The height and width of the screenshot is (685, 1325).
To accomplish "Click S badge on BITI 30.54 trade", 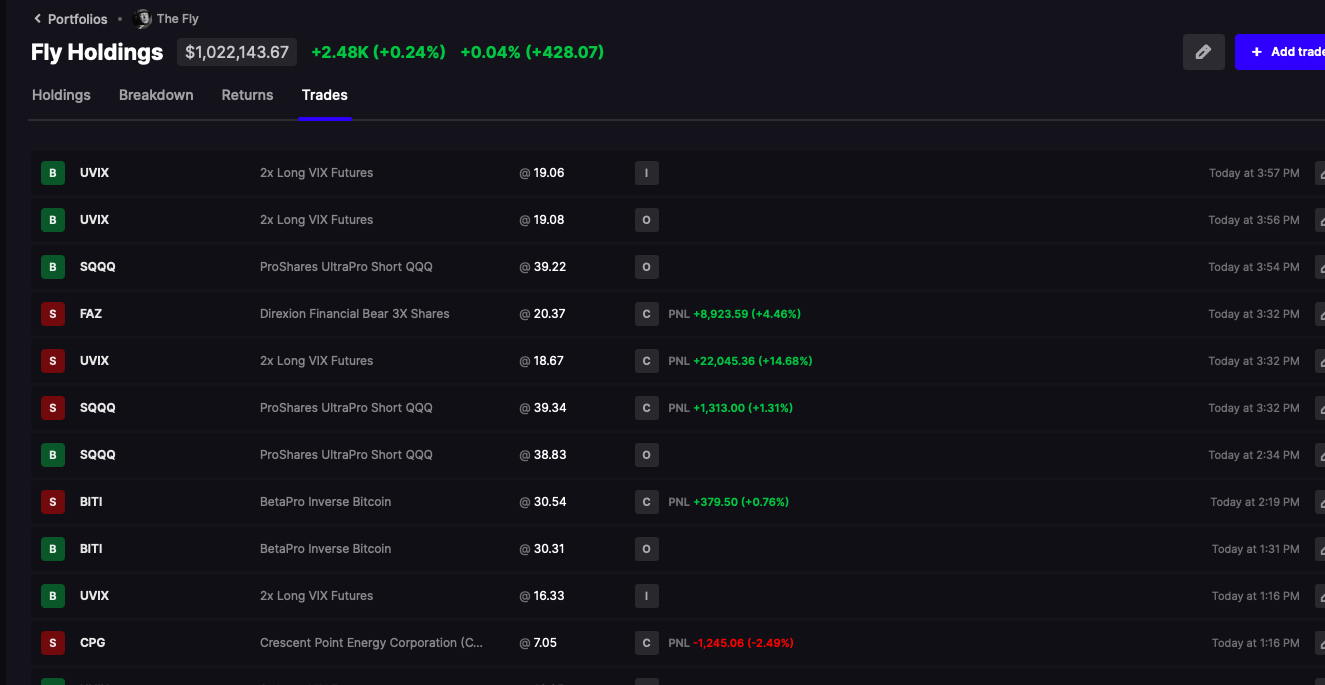I will (53, 502).
